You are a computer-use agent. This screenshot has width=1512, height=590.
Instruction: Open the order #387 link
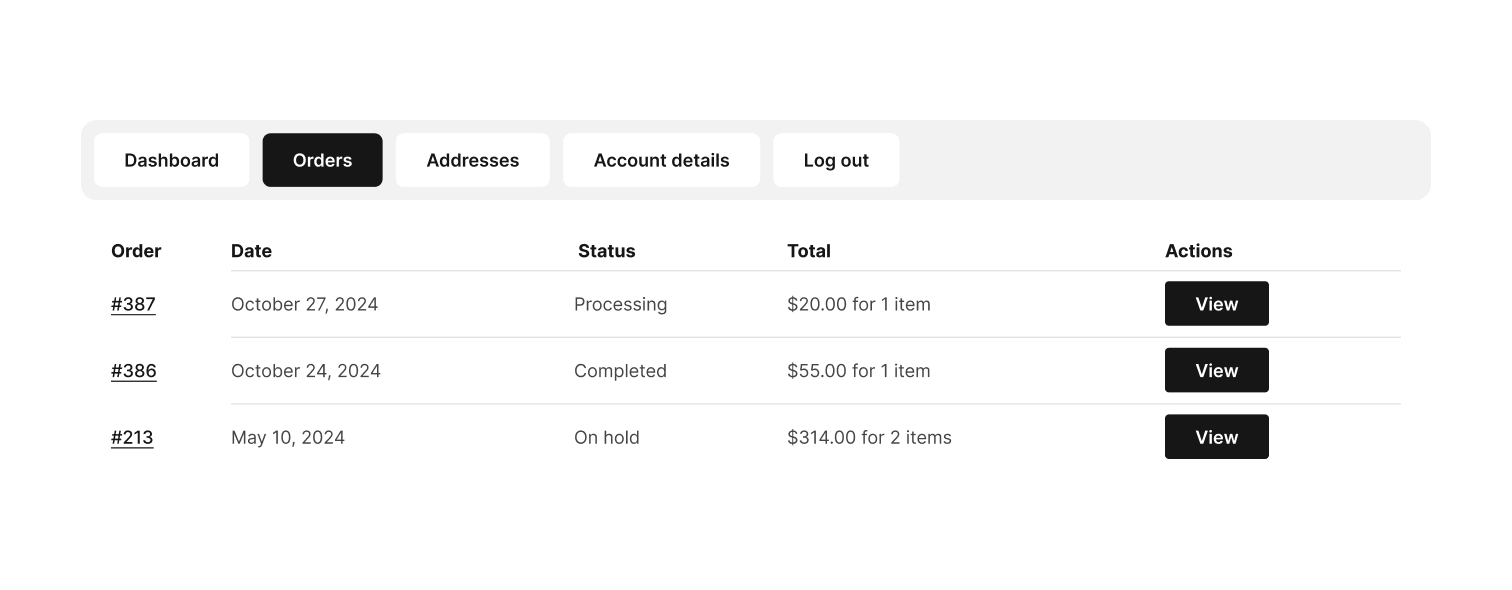[133, 304]
